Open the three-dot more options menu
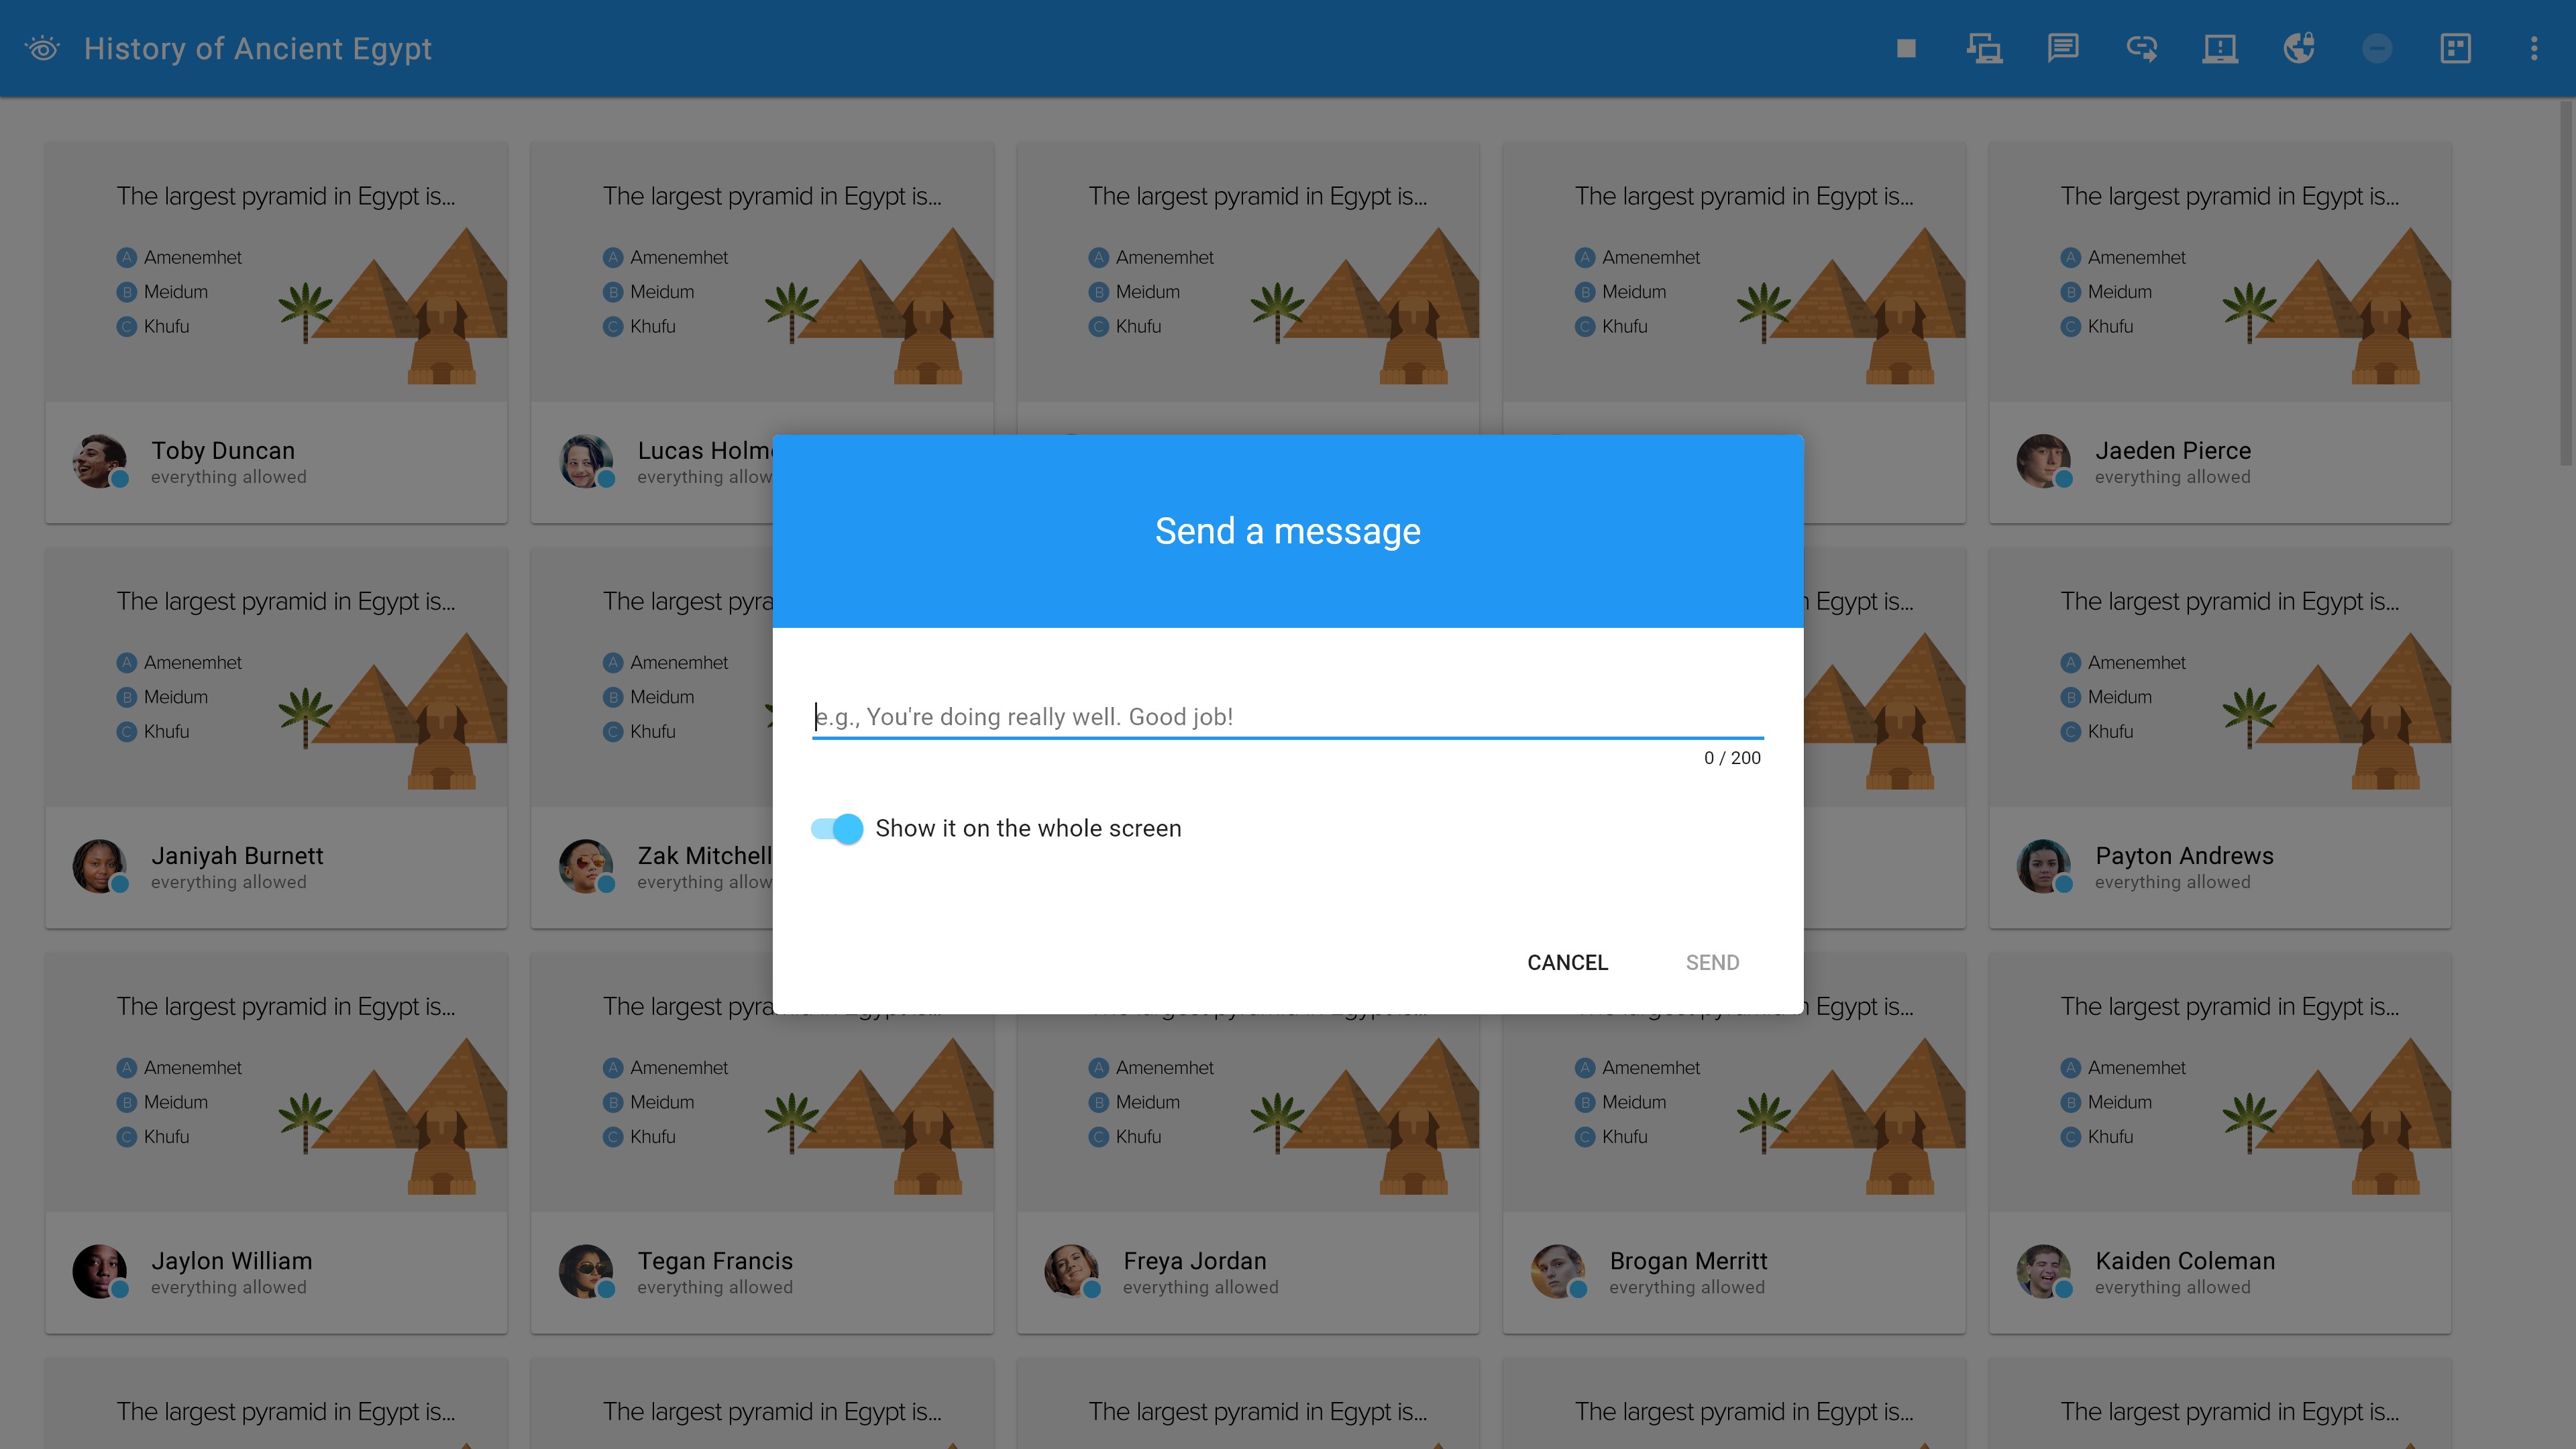The image size is (2576, 1449). pyautogui.click(x=2534, y=48)
